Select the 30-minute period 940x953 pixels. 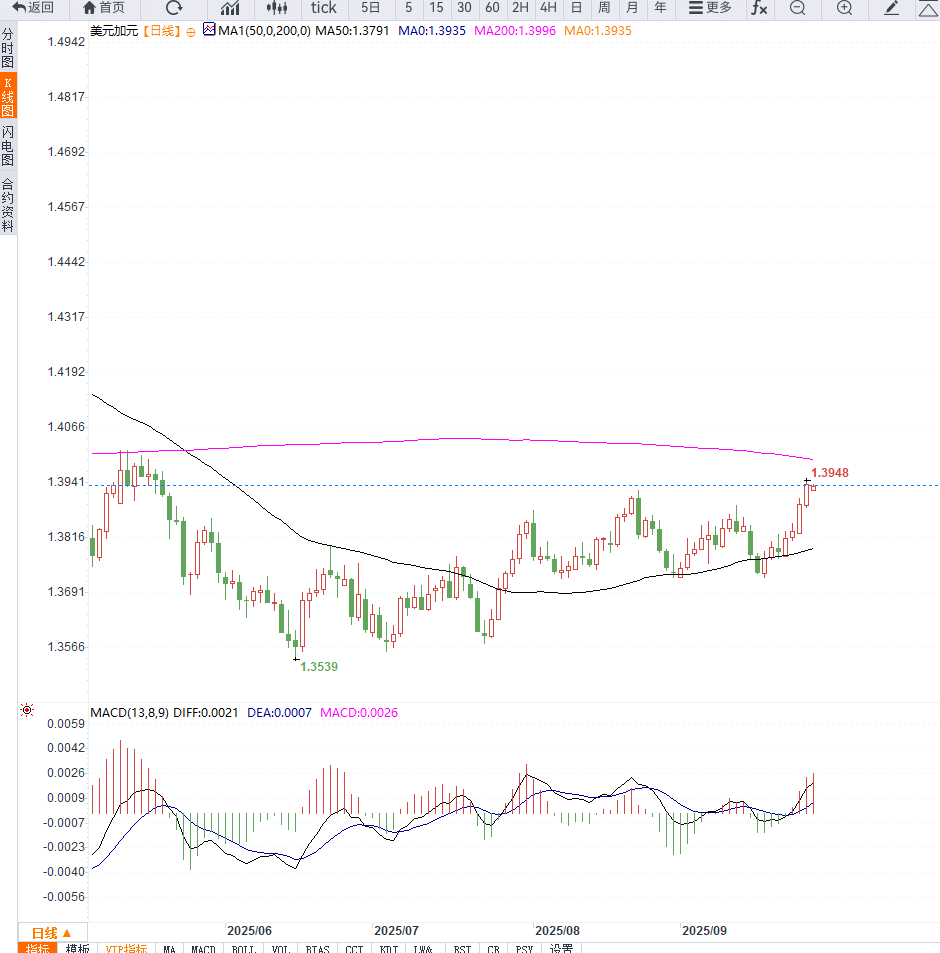pyautogui.click(x=464, y=8)
